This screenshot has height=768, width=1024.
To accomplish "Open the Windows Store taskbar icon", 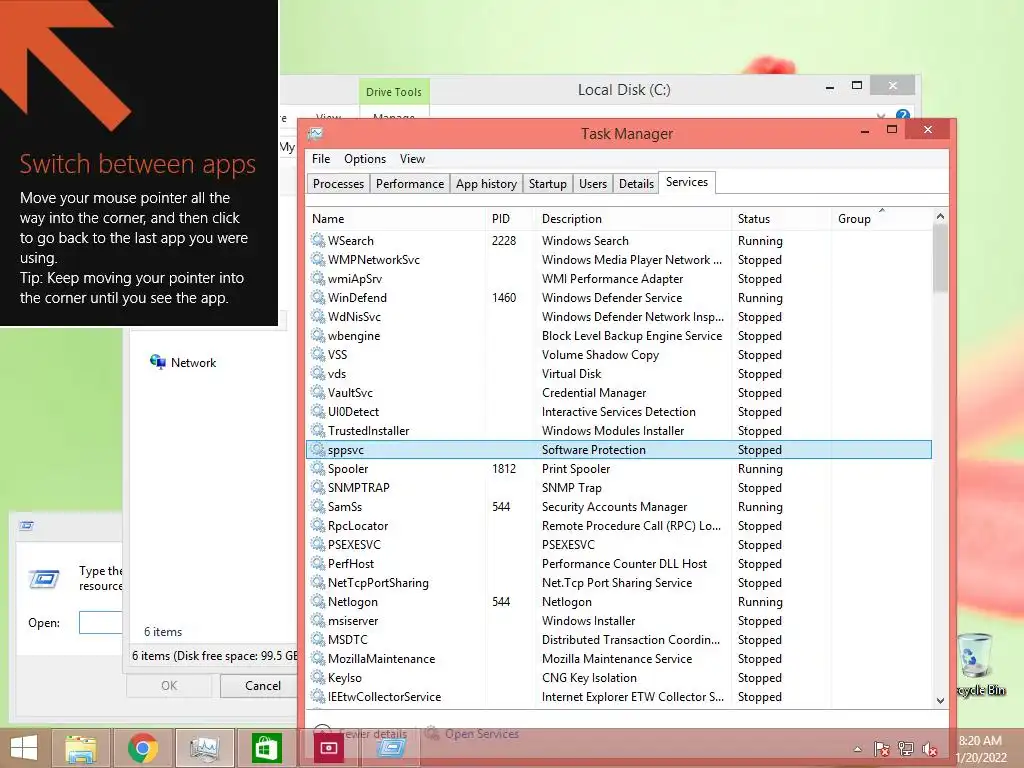I will pyautogui.click(x=266, y=748).
